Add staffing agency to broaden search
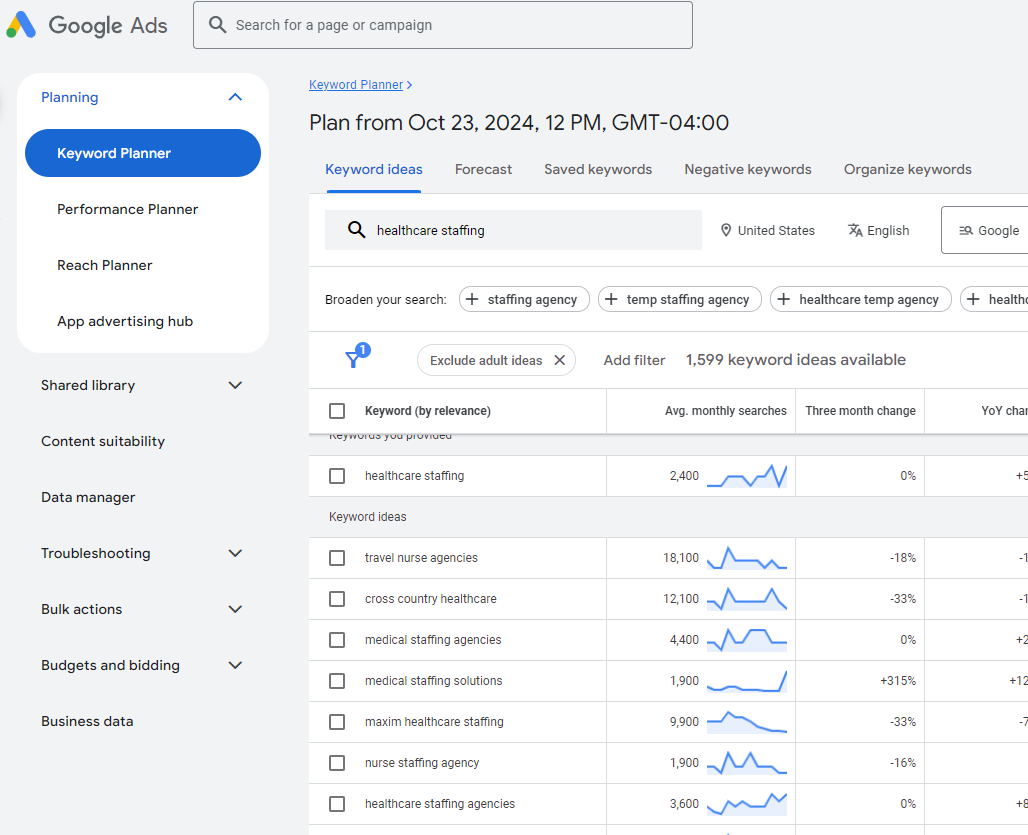 (x=524, y=300)
